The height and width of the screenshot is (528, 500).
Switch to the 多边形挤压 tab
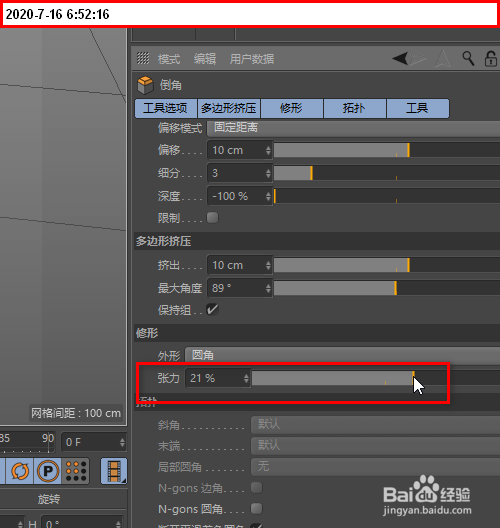click(229, 108)
